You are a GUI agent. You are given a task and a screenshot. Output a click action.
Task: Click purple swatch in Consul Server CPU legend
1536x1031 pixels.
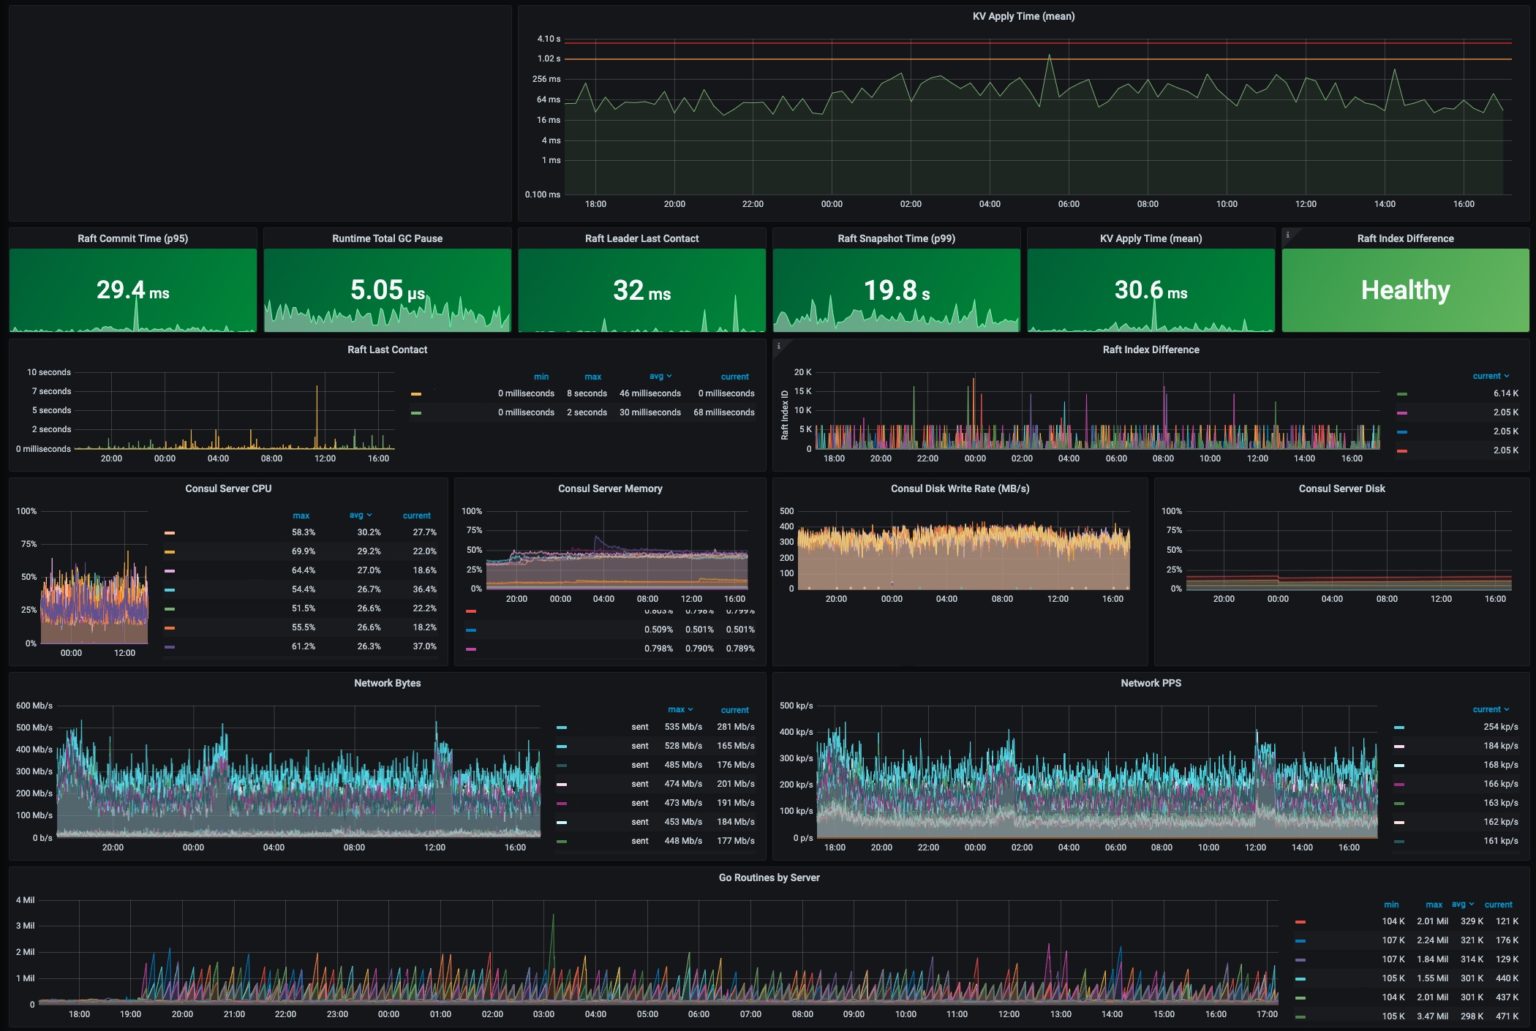point(170,647)
